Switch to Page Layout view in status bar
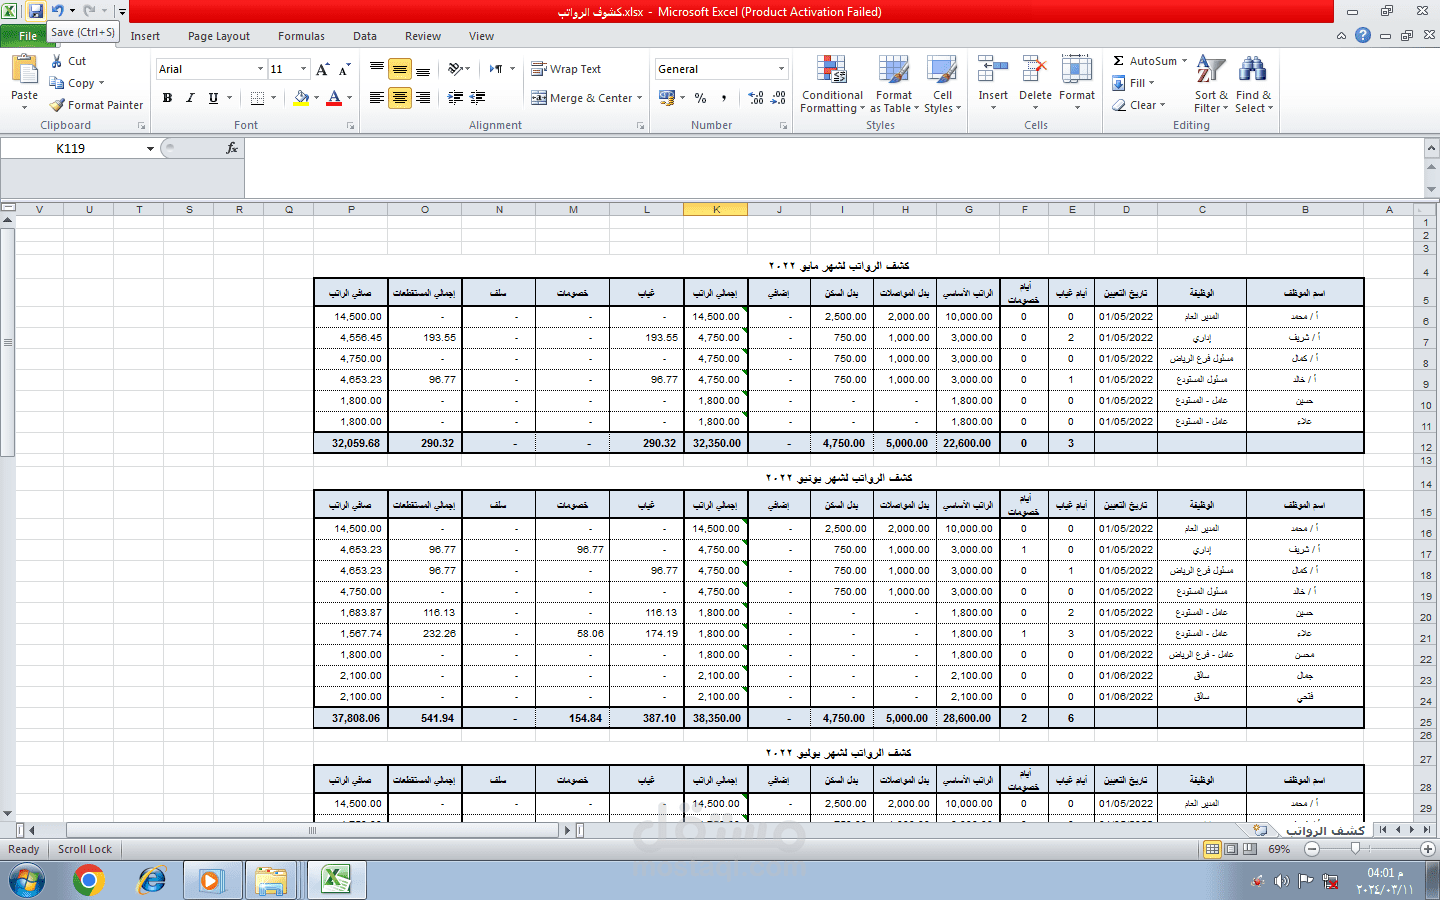The height and width of the screenshot is (900, 1440). click(x=1231, y=849)
